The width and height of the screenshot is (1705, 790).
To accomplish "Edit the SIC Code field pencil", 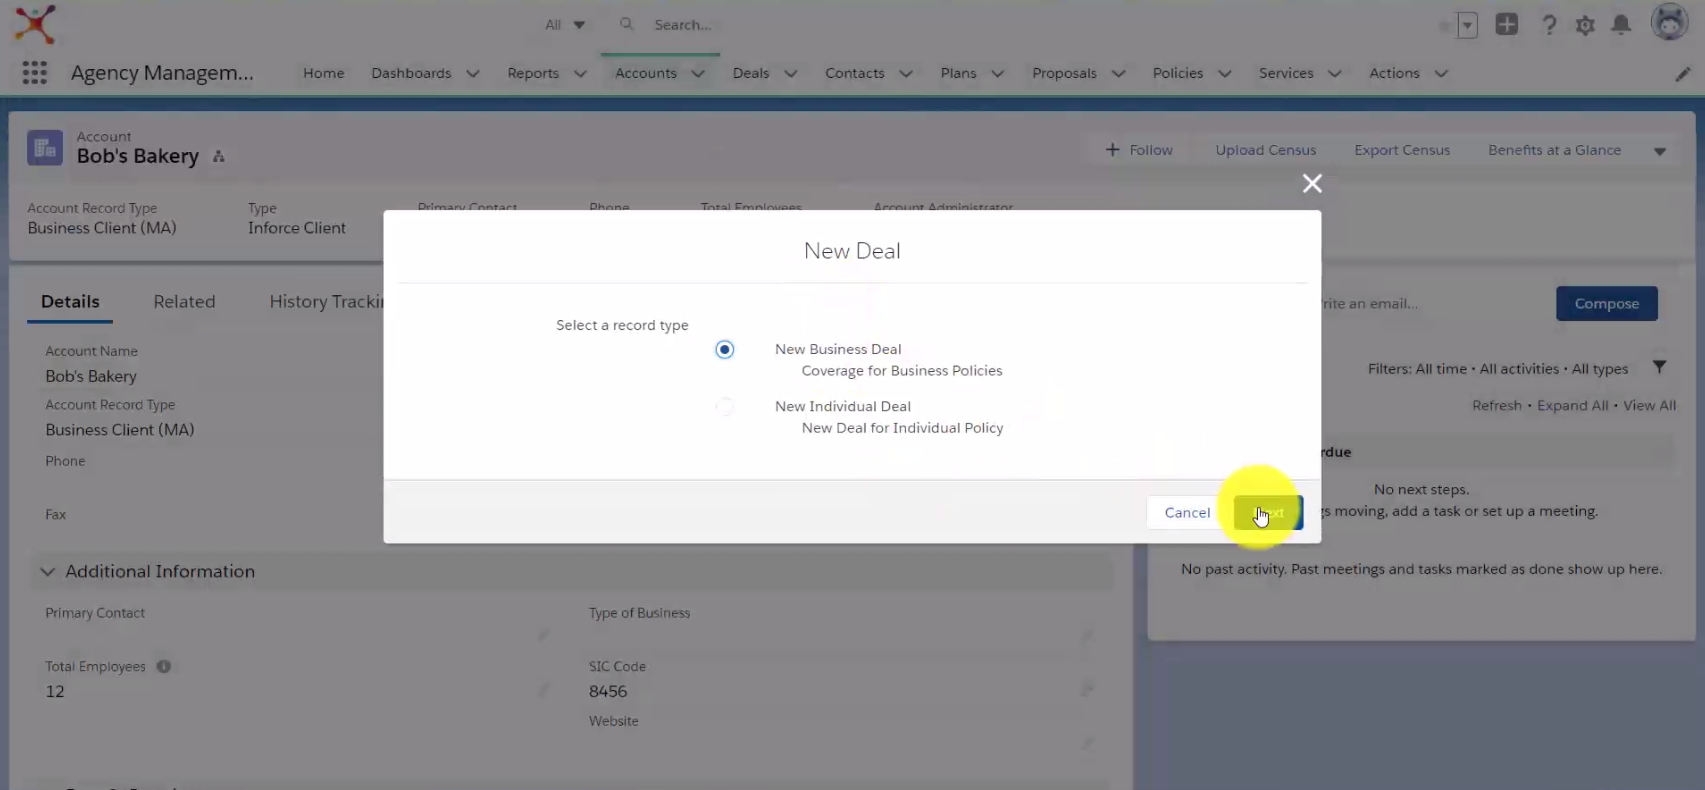I will pos(1087,690).
